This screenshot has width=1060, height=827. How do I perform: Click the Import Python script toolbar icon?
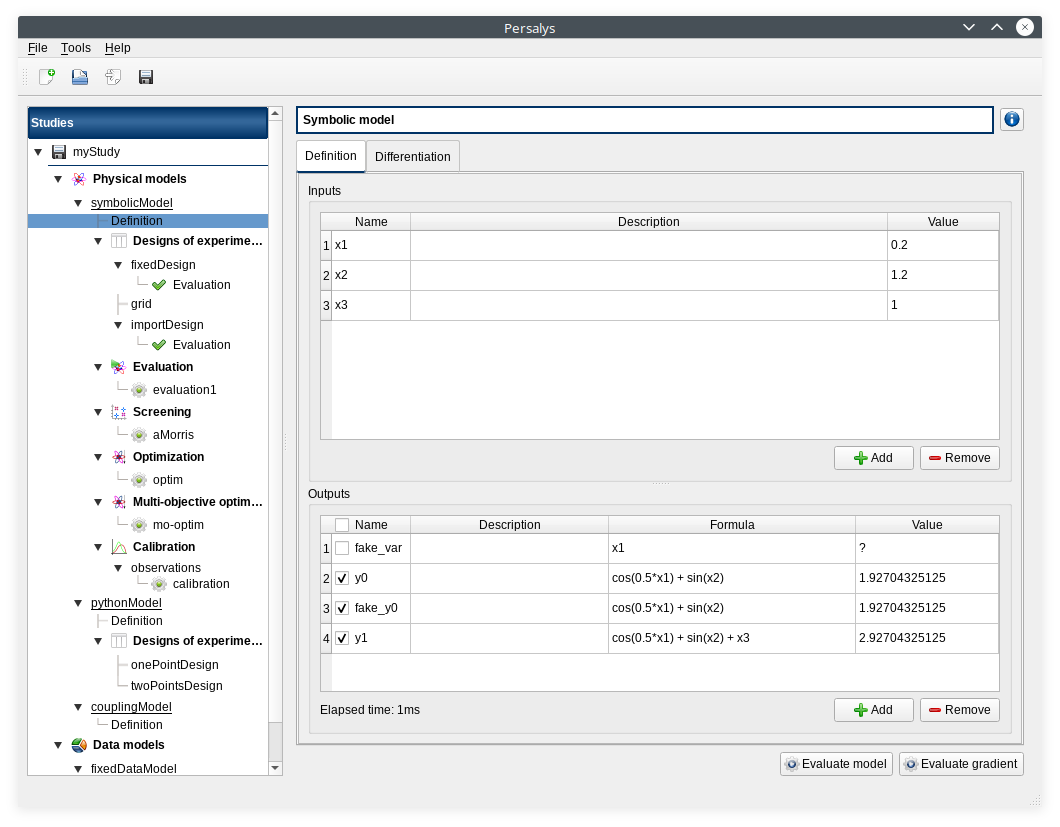pyautogui.click(x=113, y=77)
